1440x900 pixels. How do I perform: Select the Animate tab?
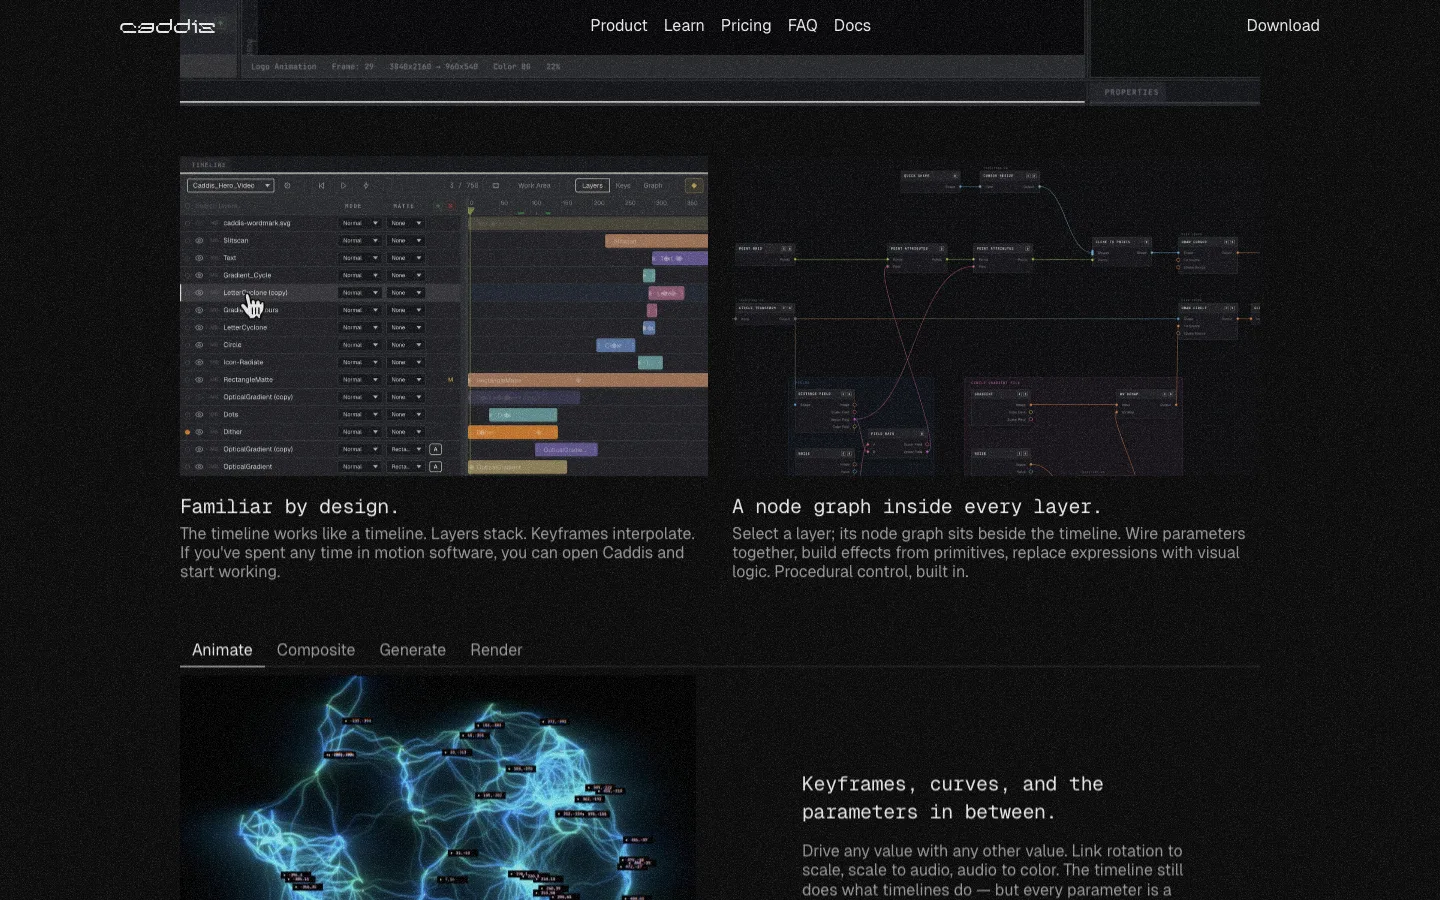click(x=222, y=650)
